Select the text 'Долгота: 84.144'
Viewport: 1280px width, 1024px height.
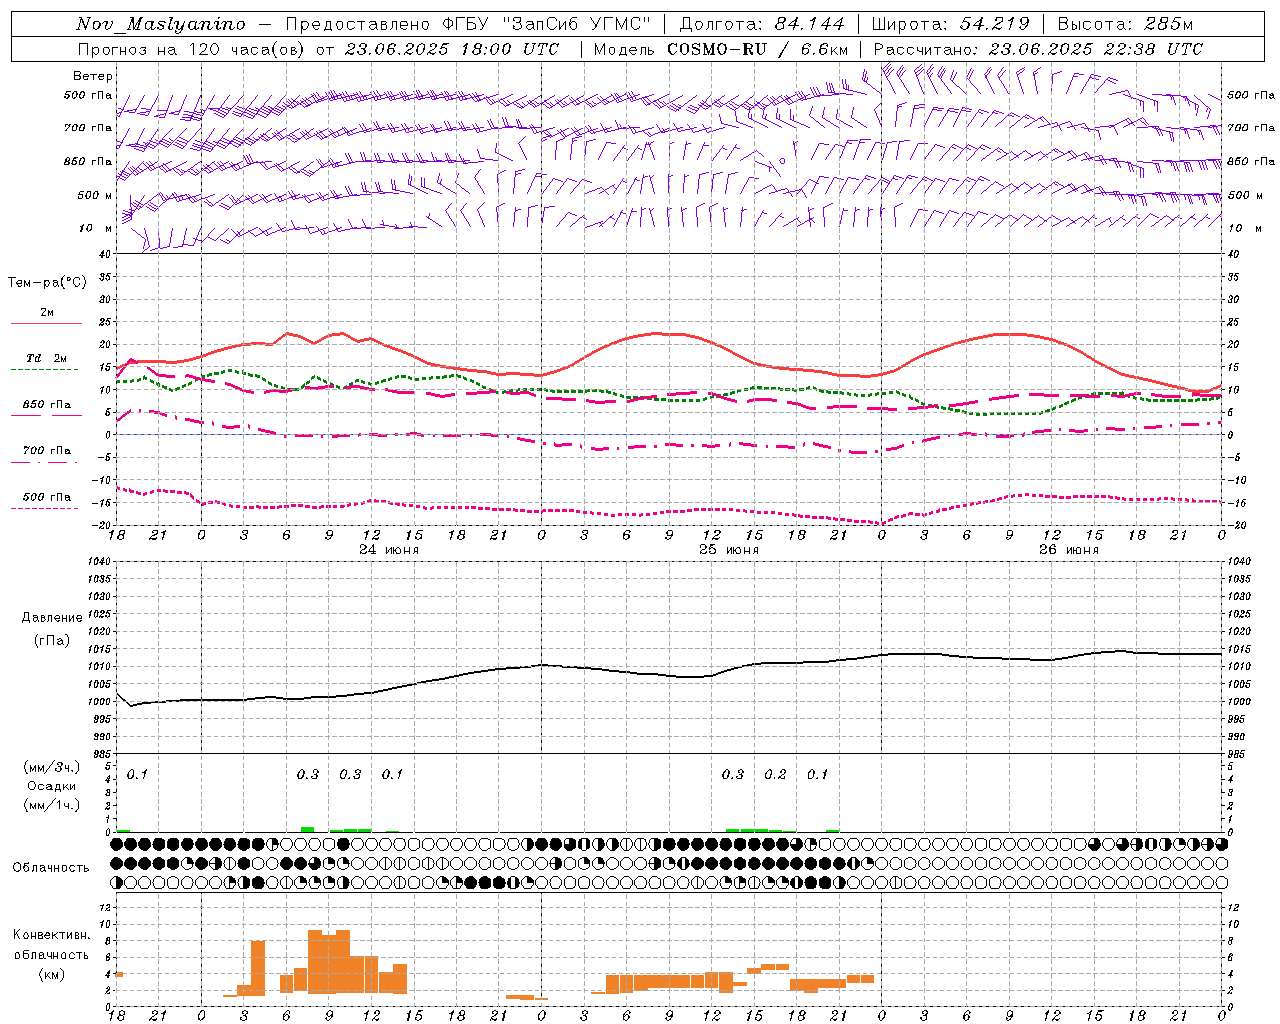click(762, 24)
